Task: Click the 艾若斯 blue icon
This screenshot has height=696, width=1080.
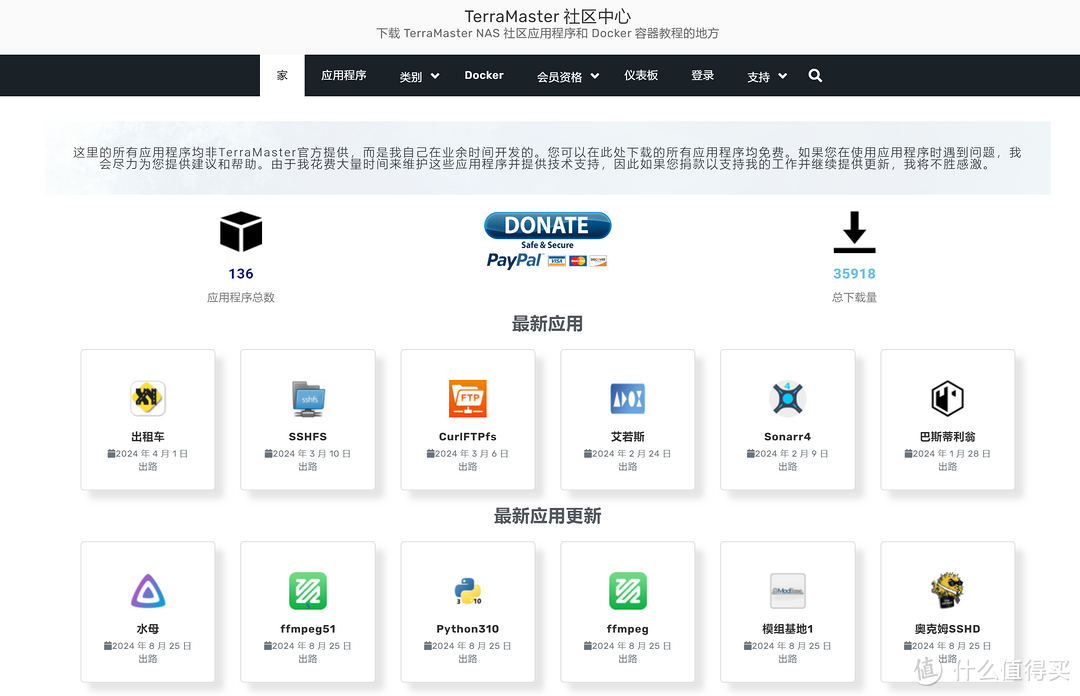Action: coord(627,397)
